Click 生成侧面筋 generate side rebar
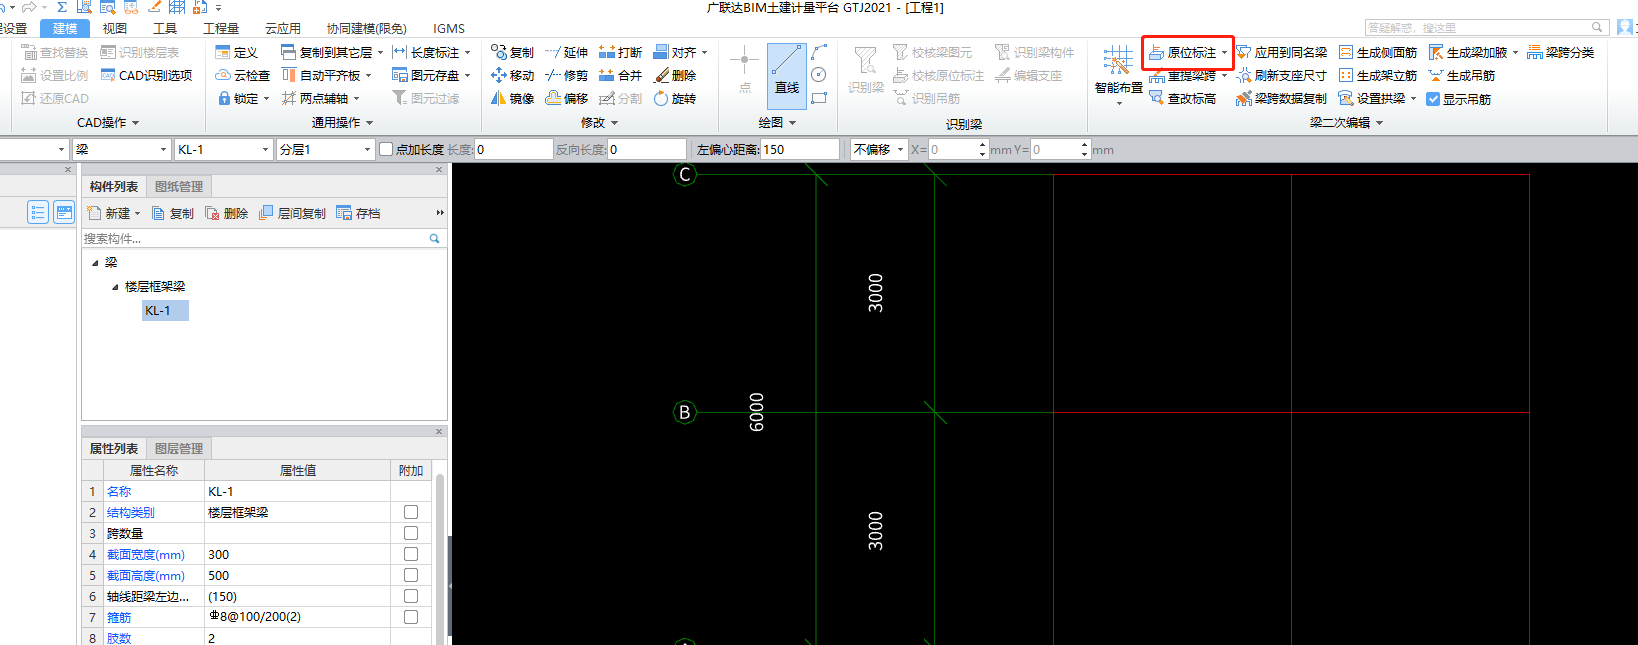Screen dimensions: 1638x645 coord(1378,52)
